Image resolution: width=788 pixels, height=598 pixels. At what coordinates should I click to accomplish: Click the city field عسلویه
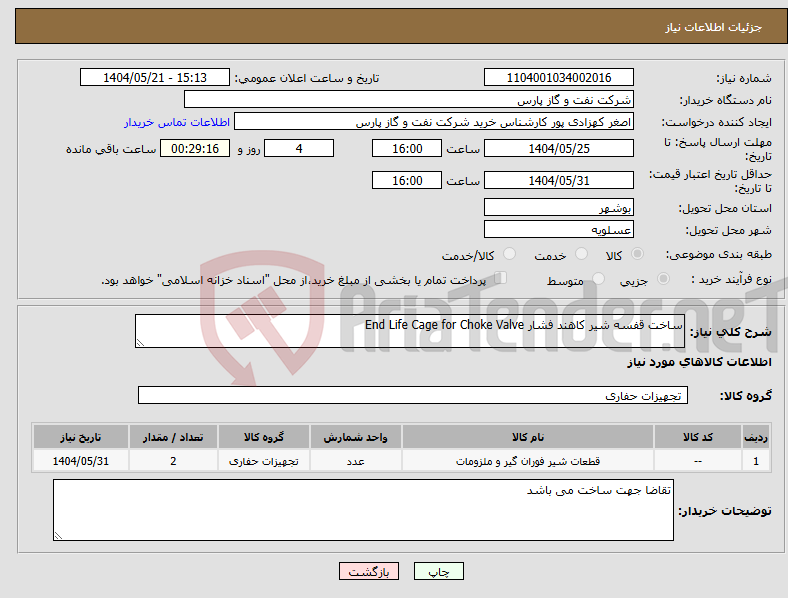(x=558, y=229)
